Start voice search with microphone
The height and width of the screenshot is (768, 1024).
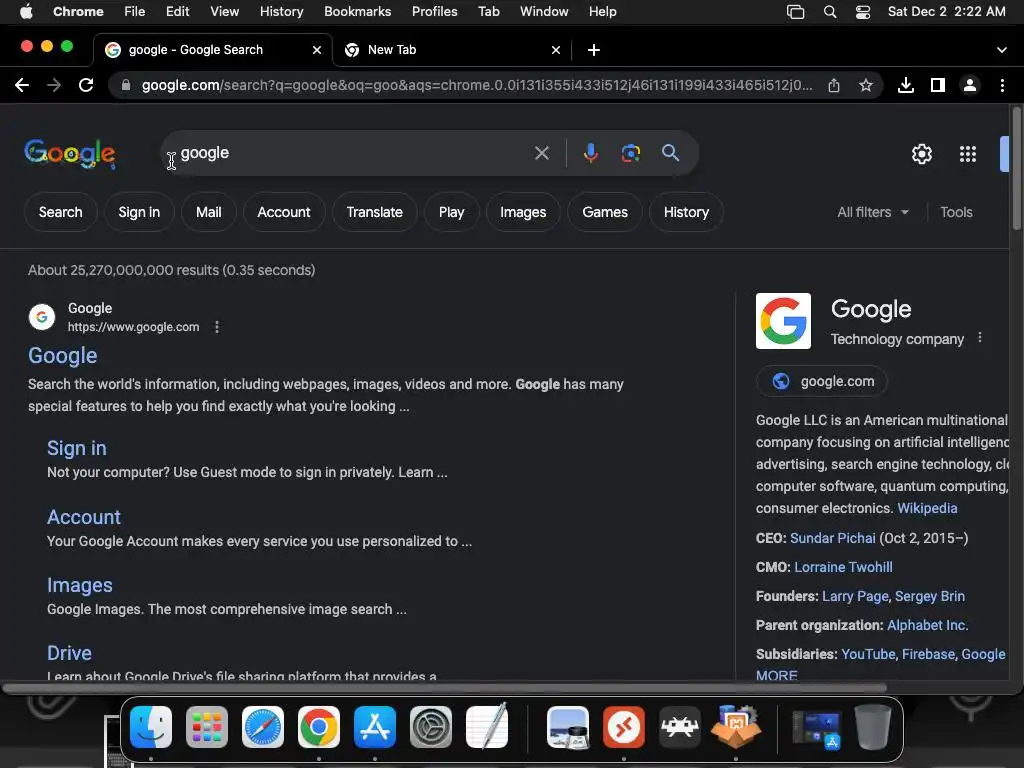point(590,153)
